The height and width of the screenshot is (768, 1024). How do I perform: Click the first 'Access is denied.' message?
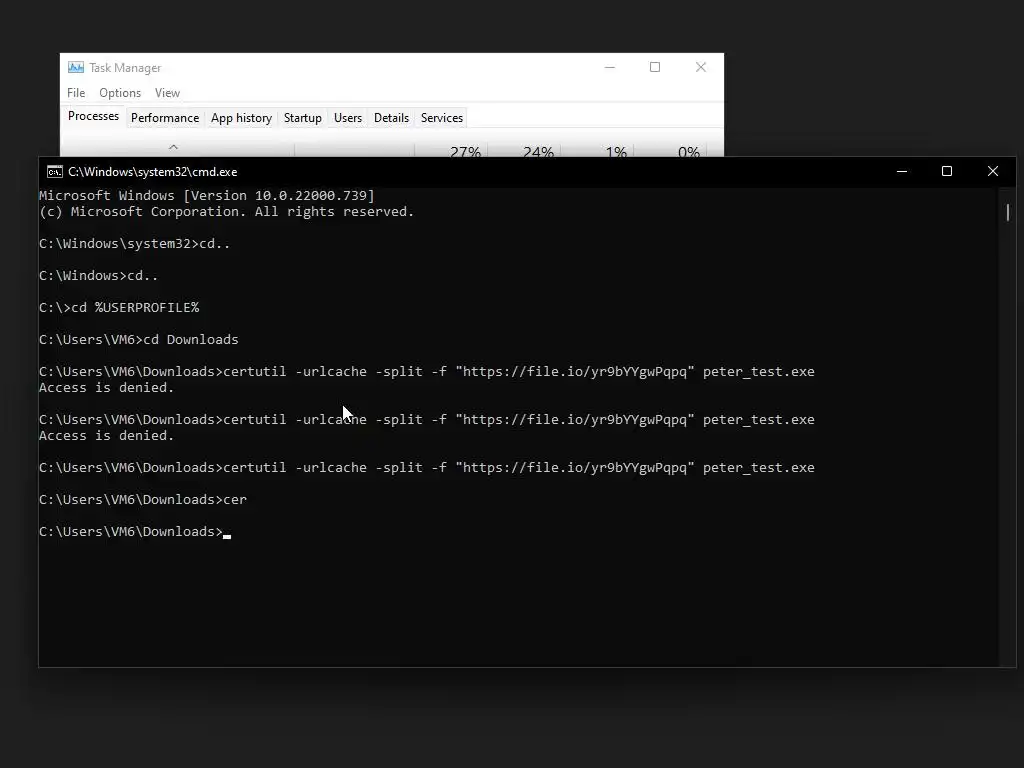(106, 388)
